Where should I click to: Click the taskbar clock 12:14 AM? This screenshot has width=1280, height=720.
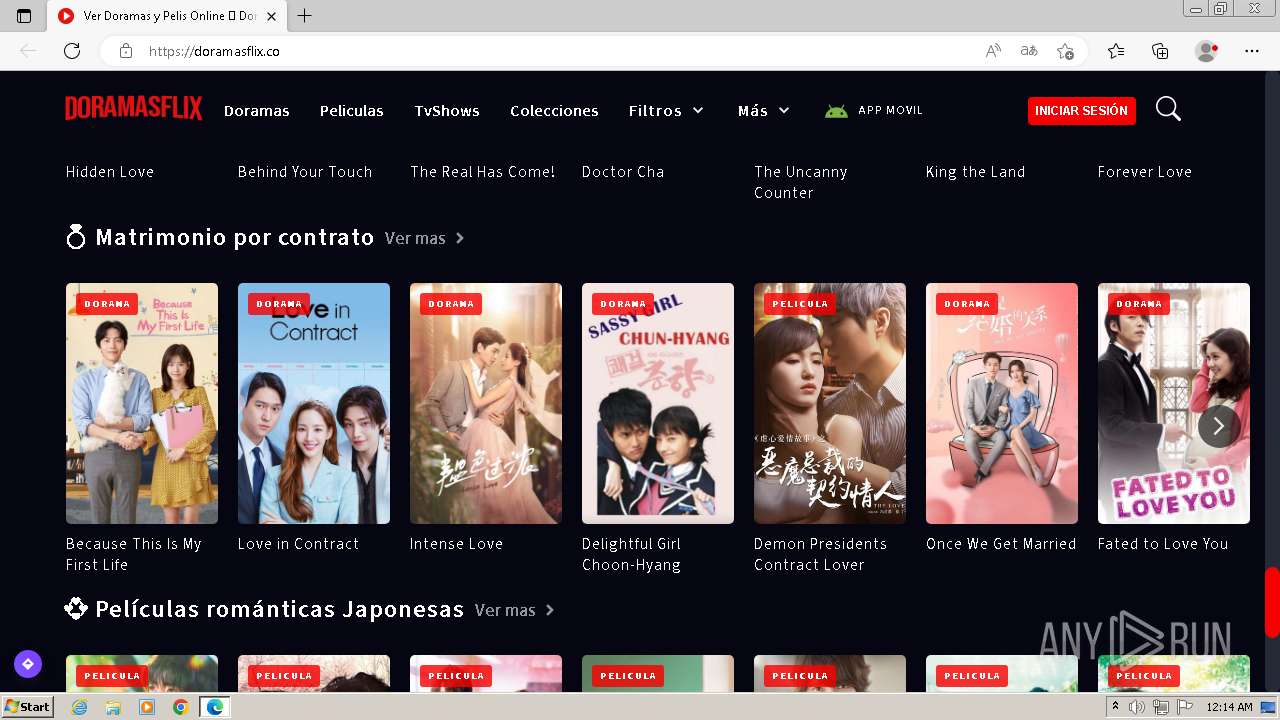[1230, 707]
